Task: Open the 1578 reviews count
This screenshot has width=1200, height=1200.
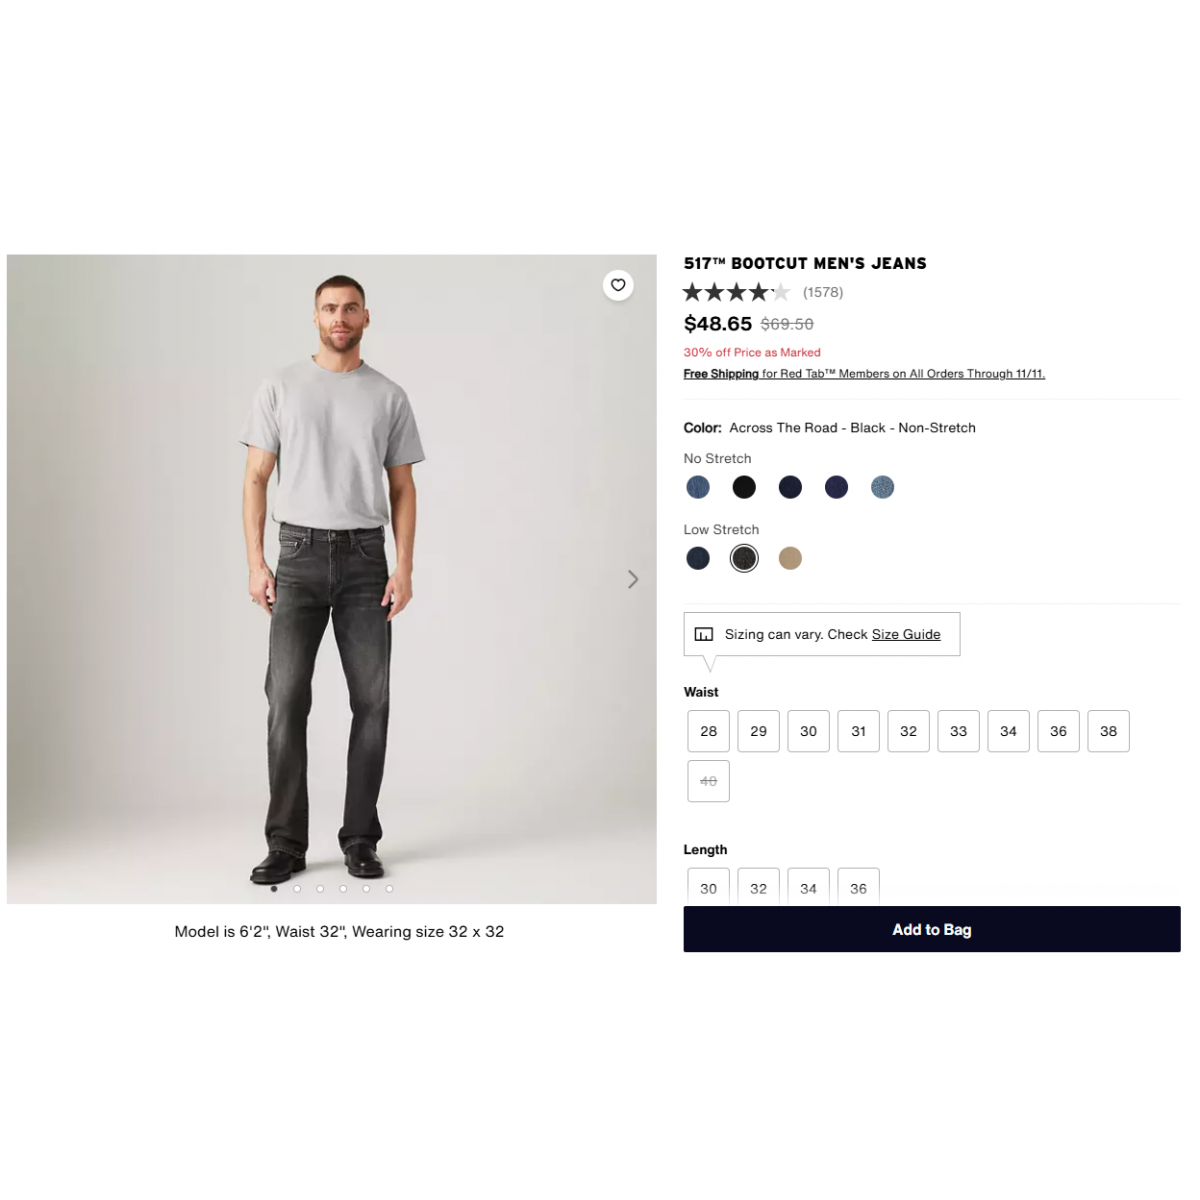Action: (x=823, y=292)
